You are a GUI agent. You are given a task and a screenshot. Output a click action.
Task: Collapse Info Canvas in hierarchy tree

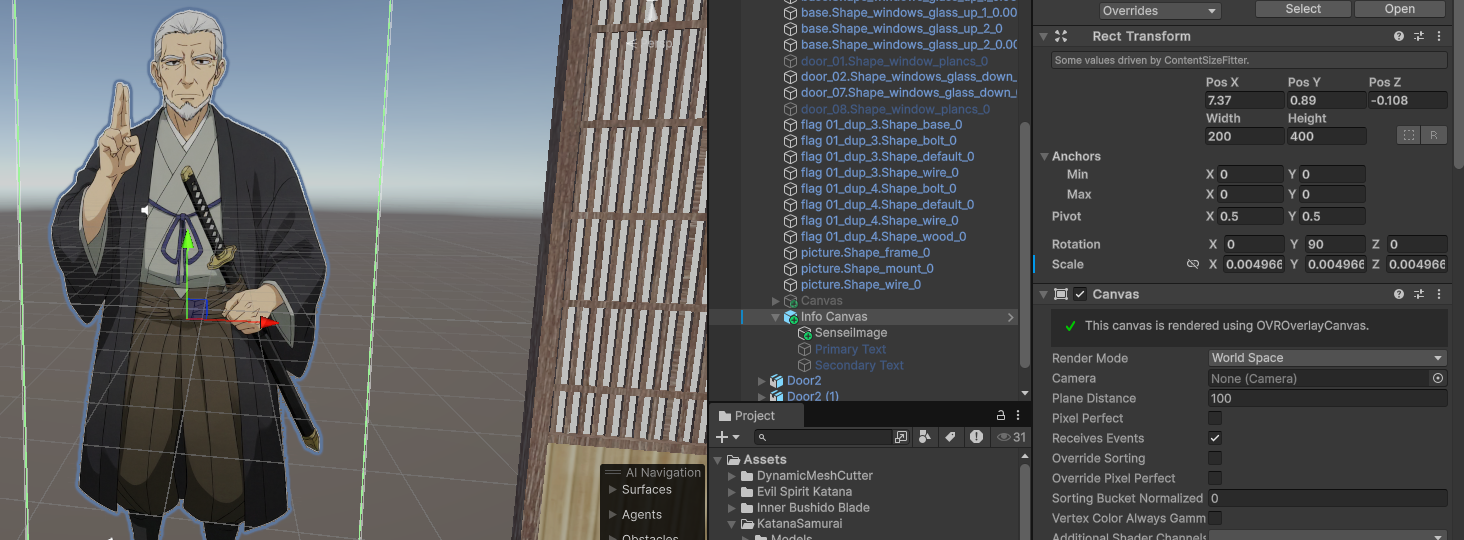(776, 317)
